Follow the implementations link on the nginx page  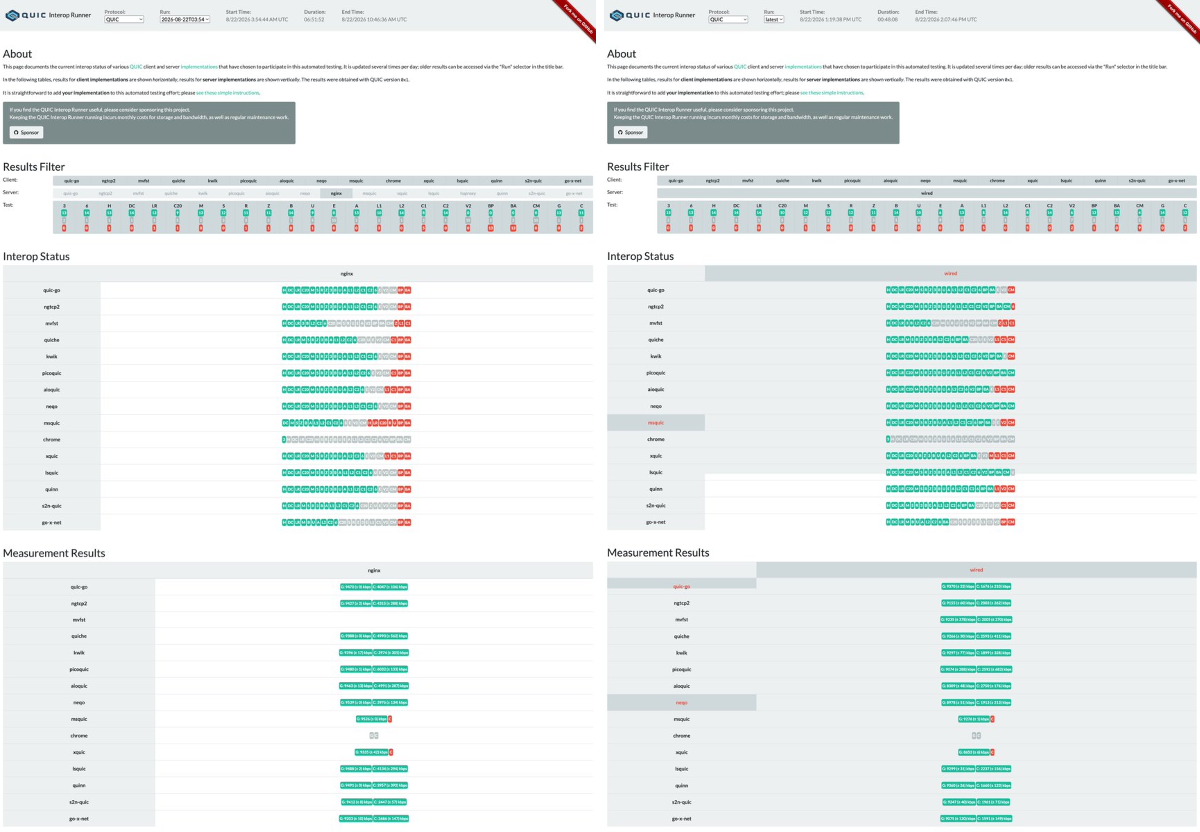(x=200, y=66)
